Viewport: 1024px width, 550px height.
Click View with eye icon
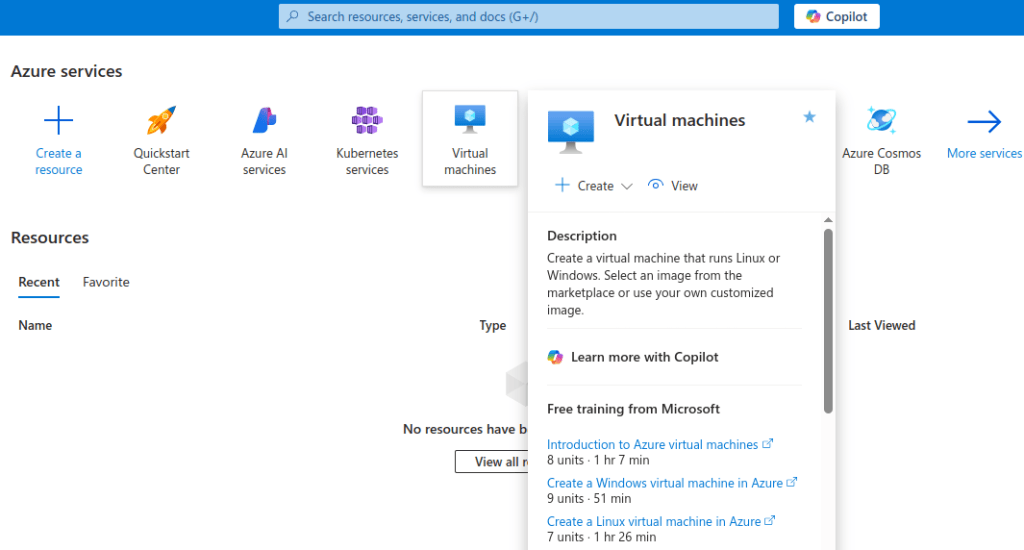(673, 186)
